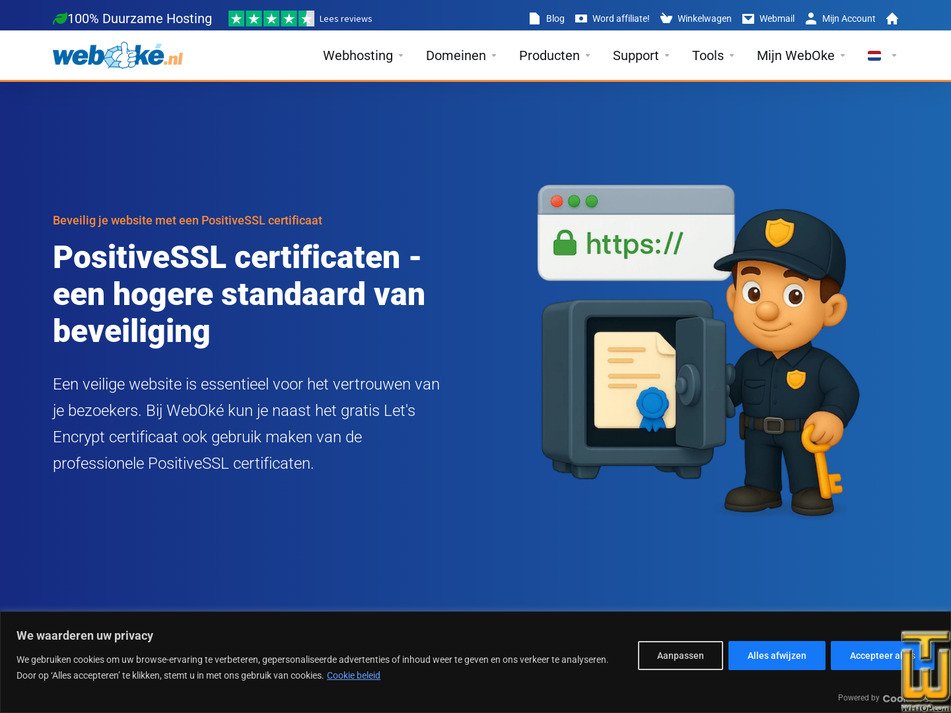Click the Webmail envelope icon

click(748, 19)
